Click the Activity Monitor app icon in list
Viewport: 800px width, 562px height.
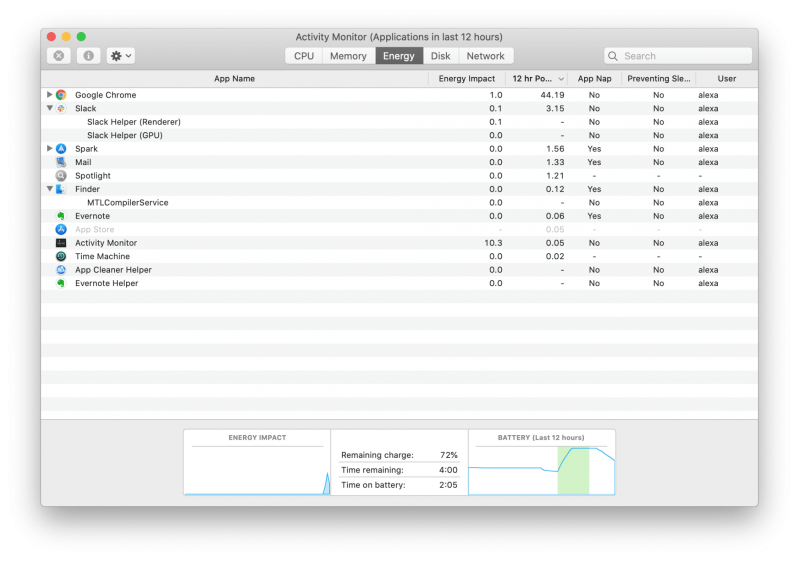[x=61, y=243]
